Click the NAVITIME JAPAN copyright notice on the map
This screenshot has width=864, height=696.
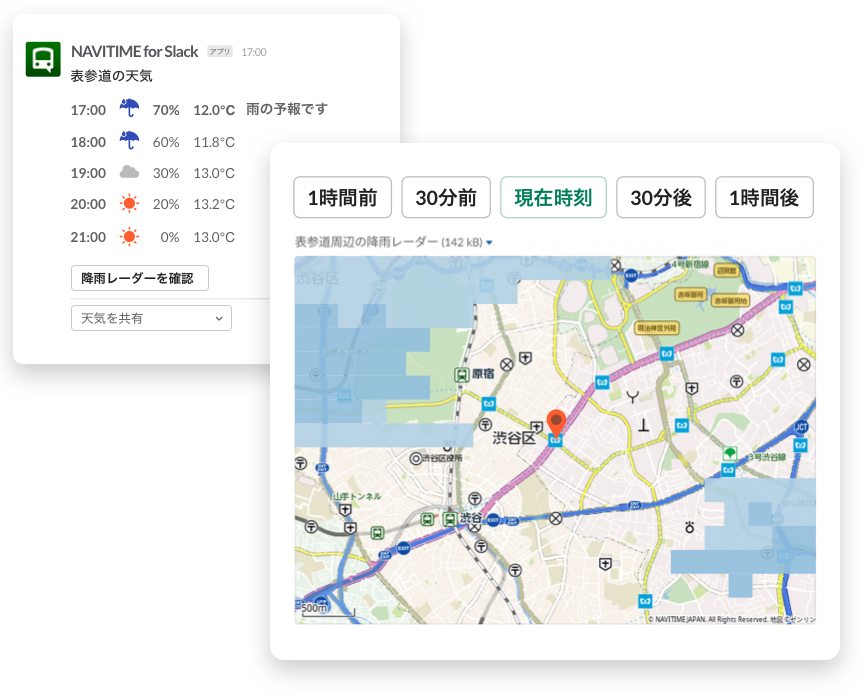pos(731,619)
